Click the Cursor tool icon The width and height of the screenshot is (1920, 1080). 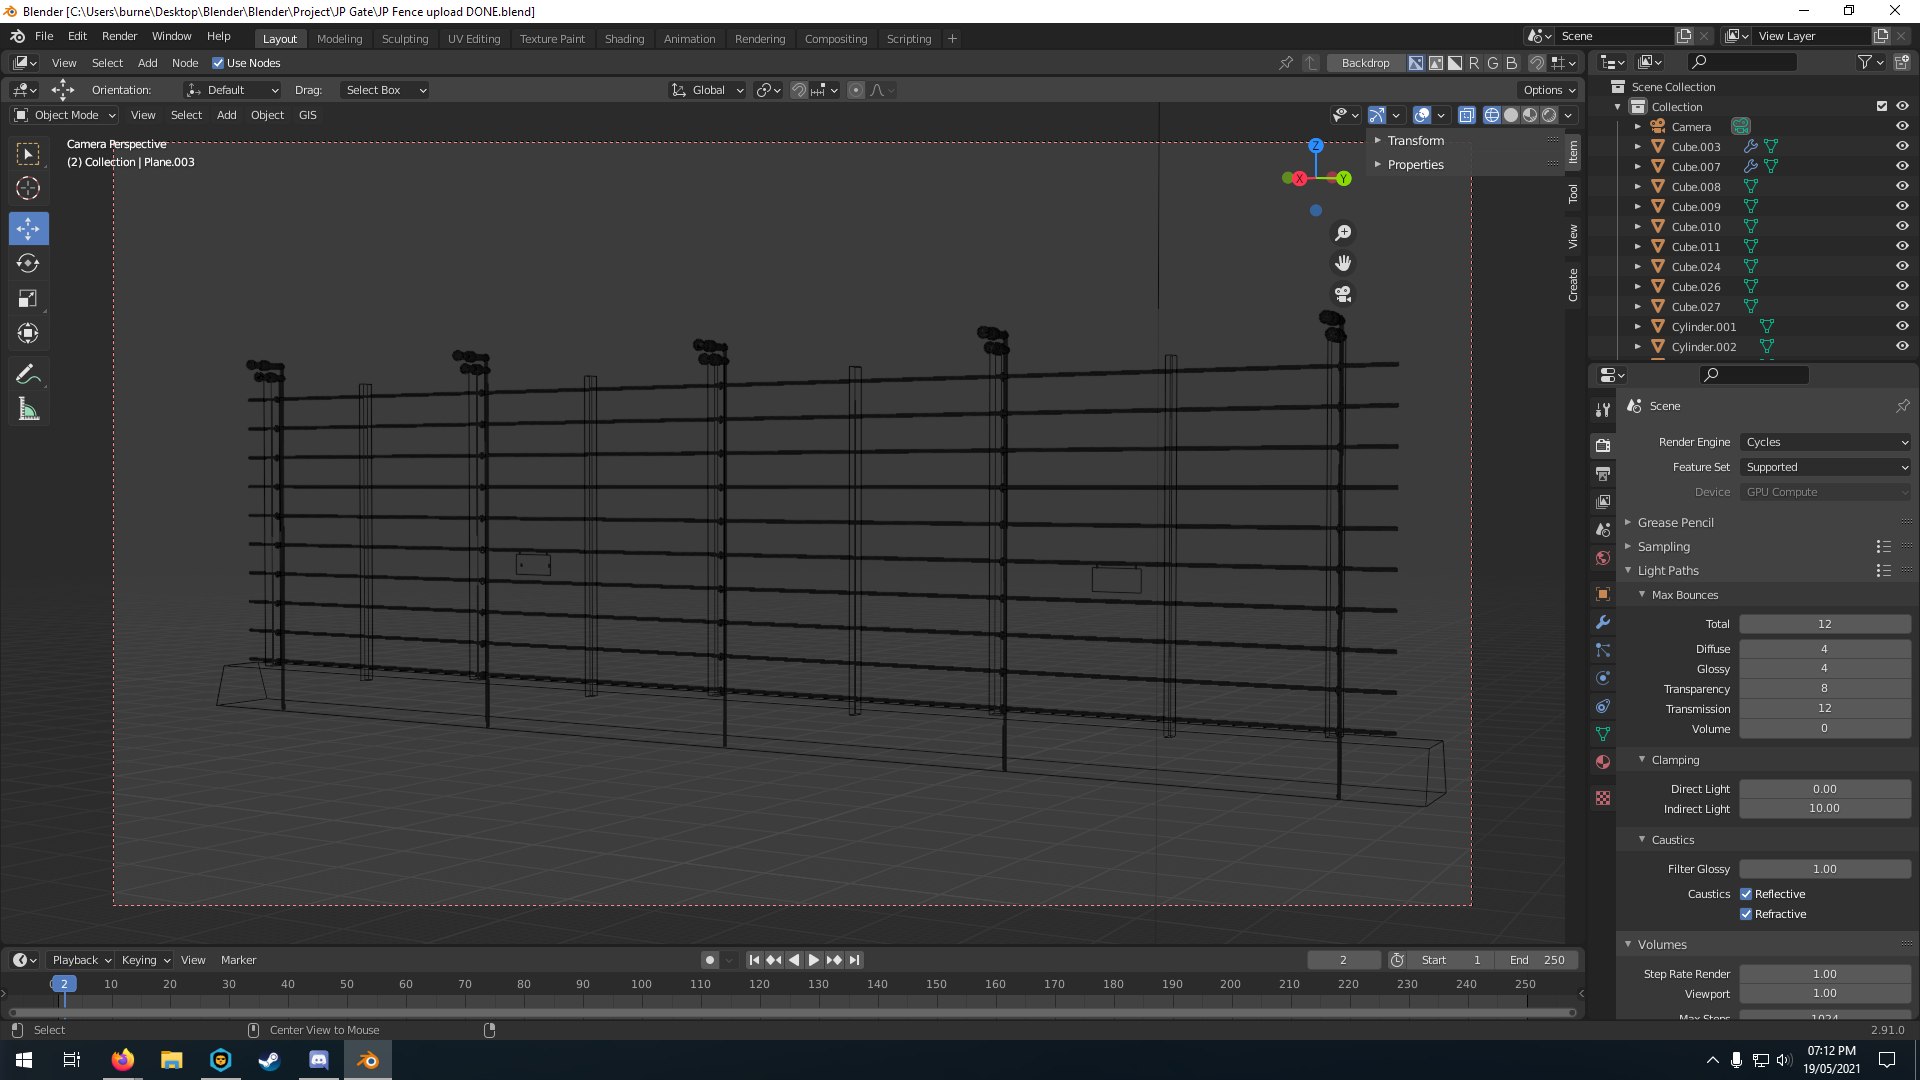click(28, 188)
